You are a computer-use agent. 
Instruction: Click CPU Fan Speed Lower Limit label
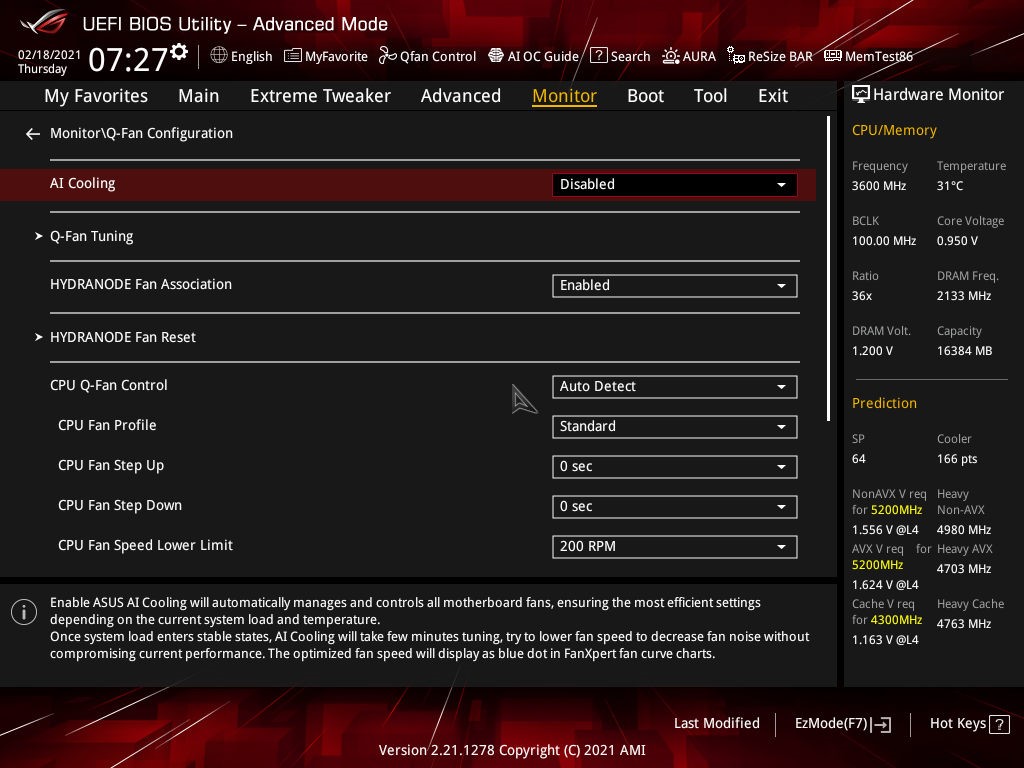[145, 545]
